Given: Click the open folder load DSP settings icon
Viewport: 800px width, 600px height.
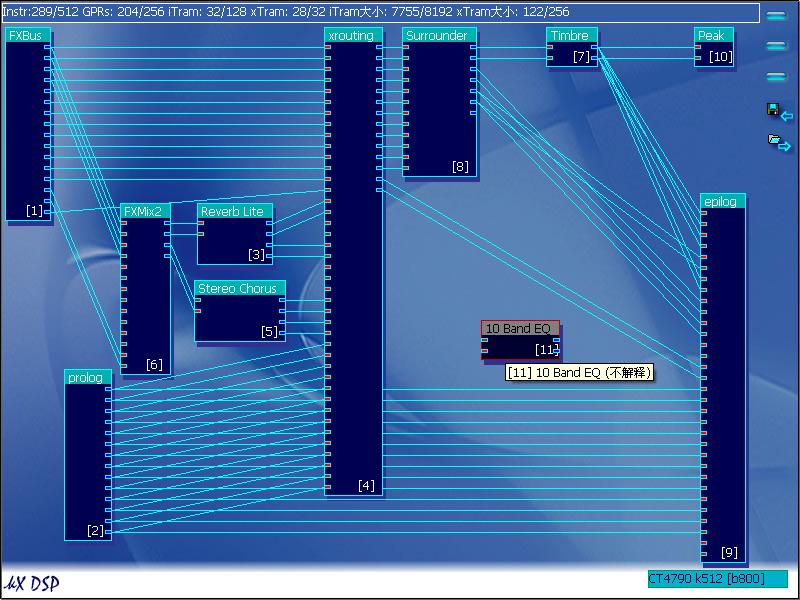Looking at the screenshot, I should coord(779,142).
